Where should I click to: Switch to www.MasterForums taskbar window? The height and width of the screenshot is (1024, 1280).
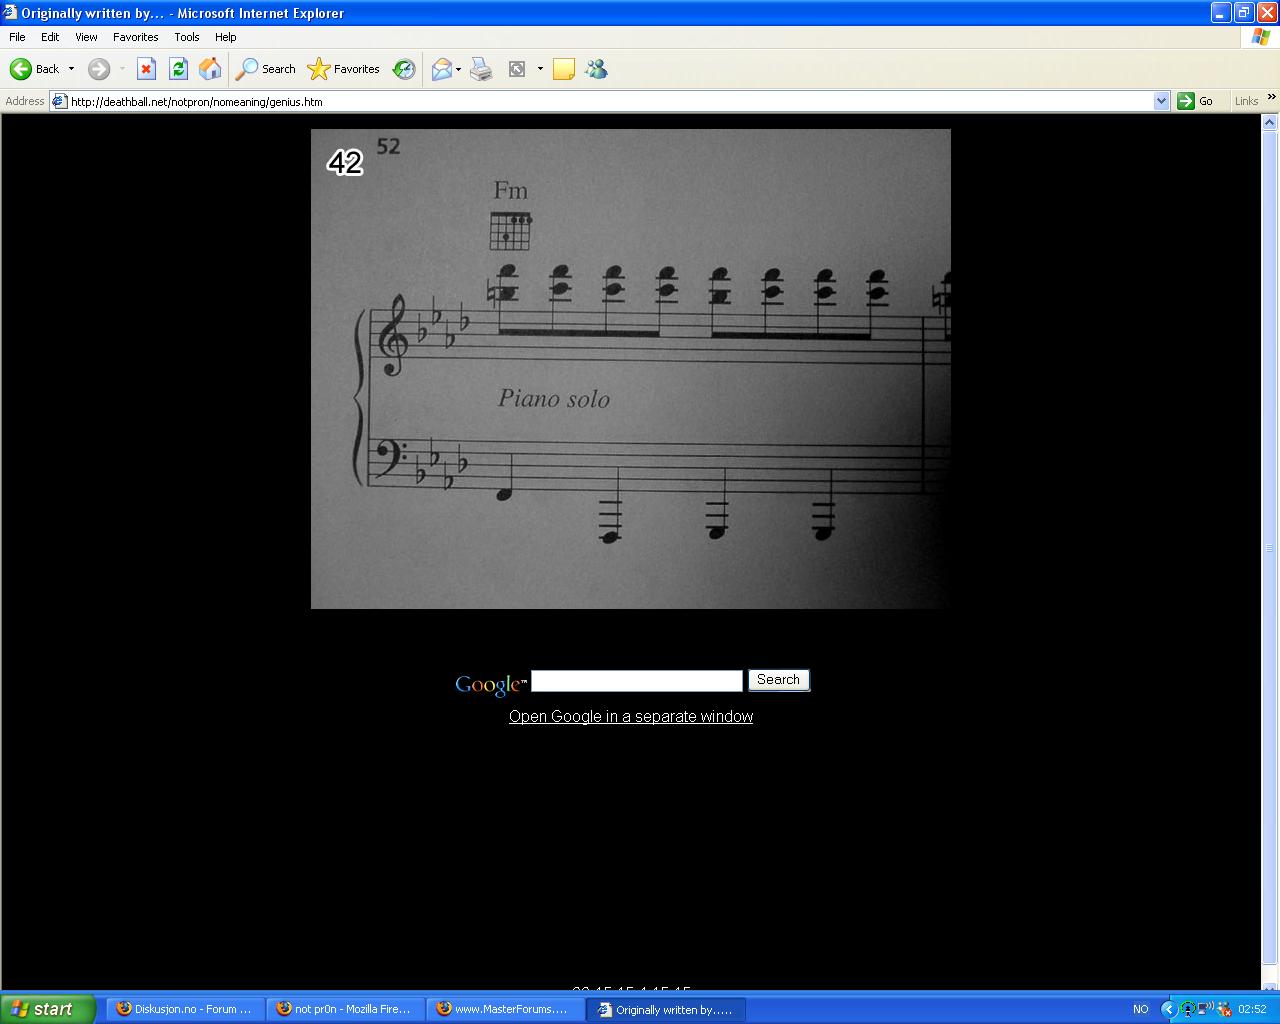505,1009
